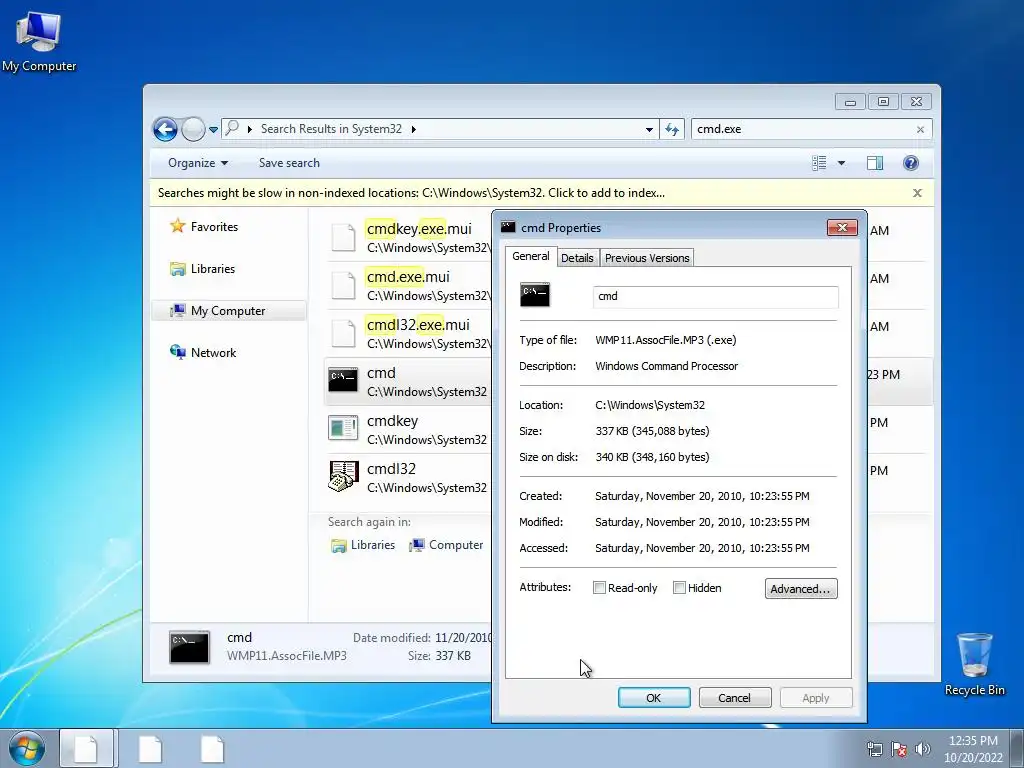Open the Organize menu
Image resolution: width=1024 pixels, height=768 pixels.
198,163
